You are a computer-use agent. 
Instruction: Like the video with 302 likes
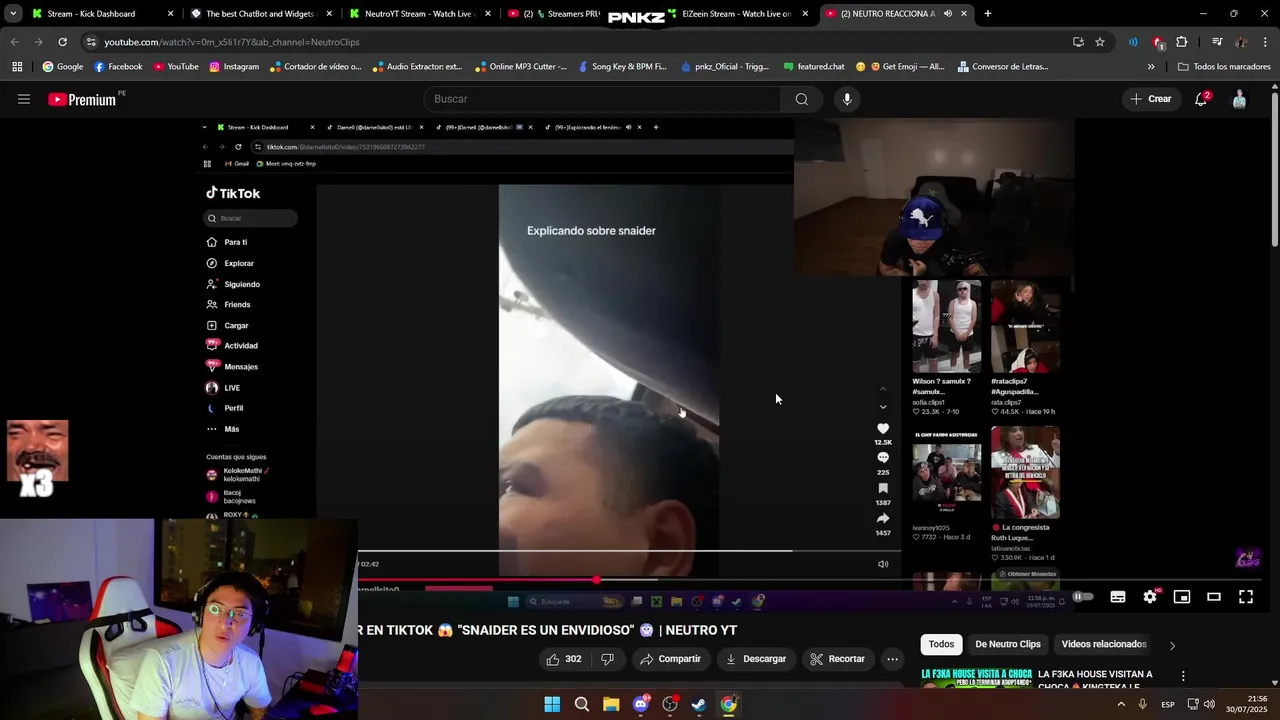563,659
